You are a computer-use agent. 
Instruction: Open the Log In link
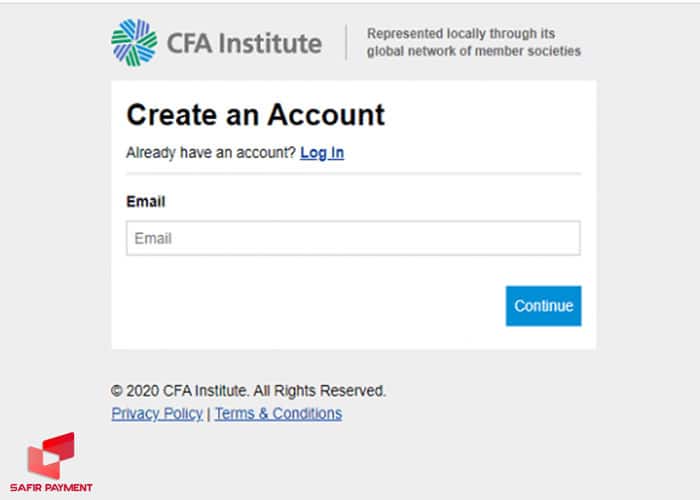pyautogui.click(x=322, y=153)
